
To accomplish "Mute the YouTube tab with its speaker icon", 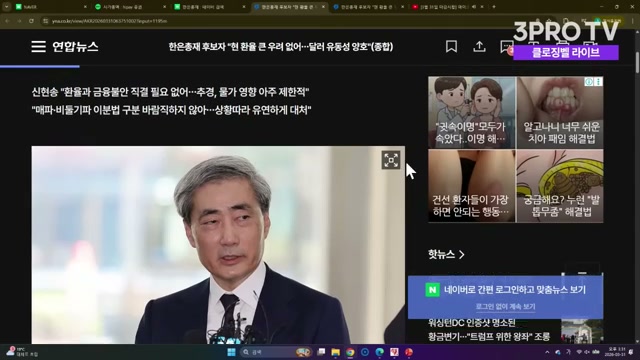I will 474,7.
